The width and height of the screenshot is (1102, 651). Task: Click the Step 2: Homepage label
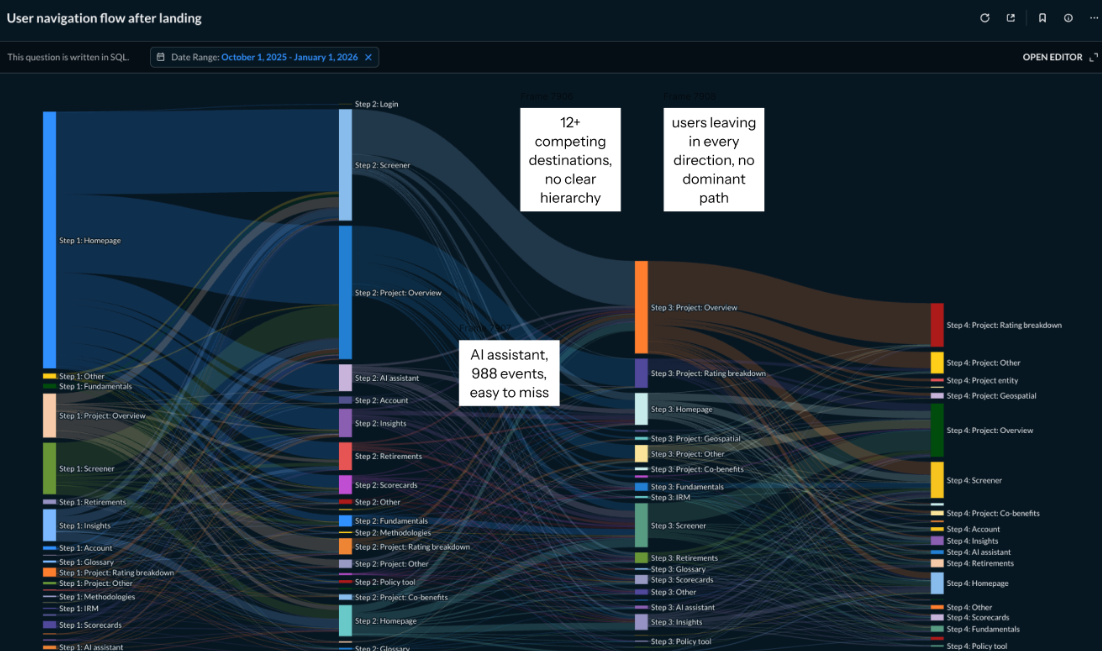pyautogui.click(x=385, y=621)
